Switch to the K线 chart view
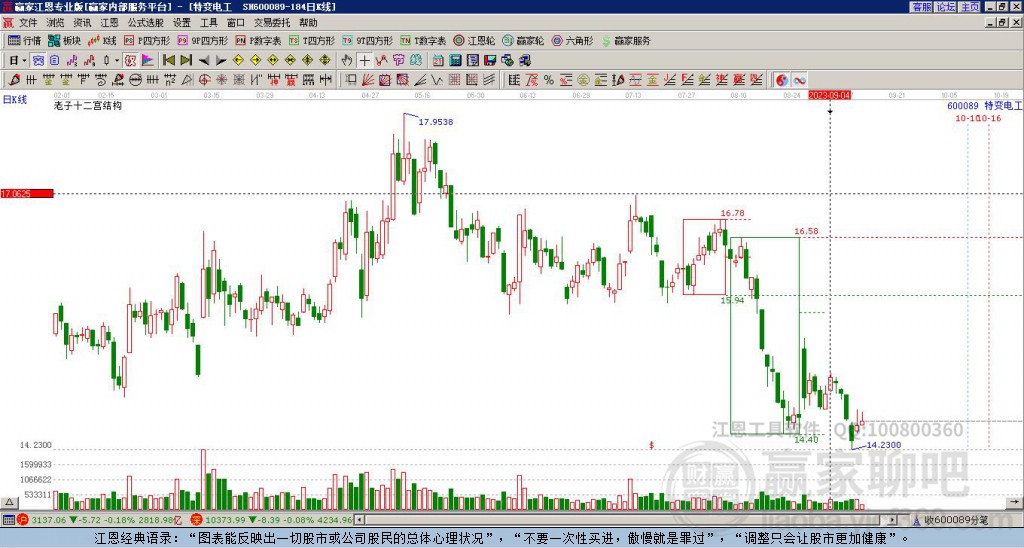 click(101, 40)
